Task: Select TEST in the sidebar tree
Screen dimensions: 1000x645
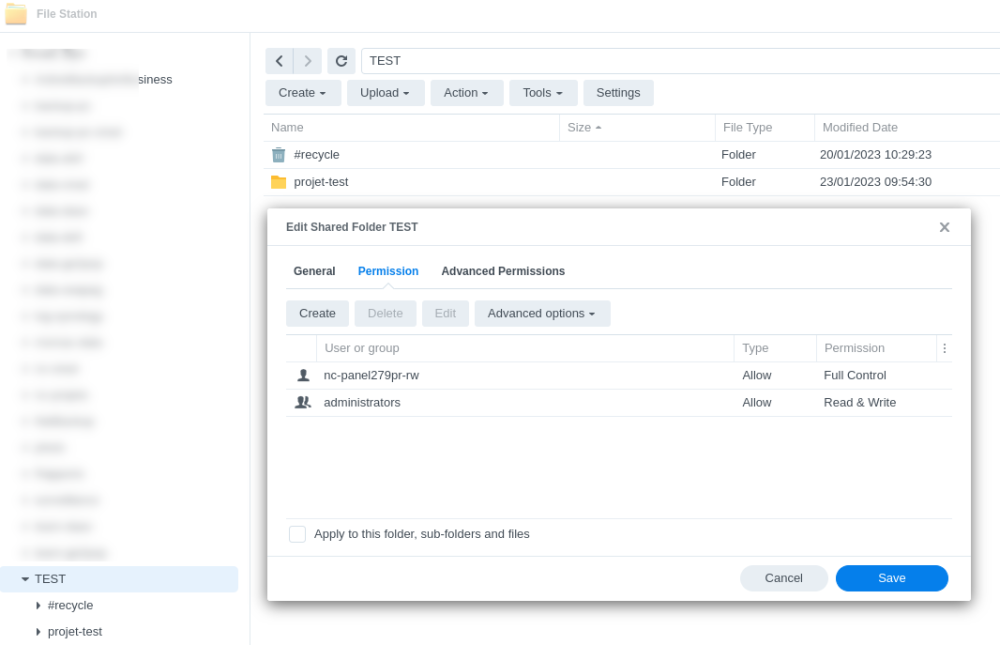Action: [x=119, y=579]
